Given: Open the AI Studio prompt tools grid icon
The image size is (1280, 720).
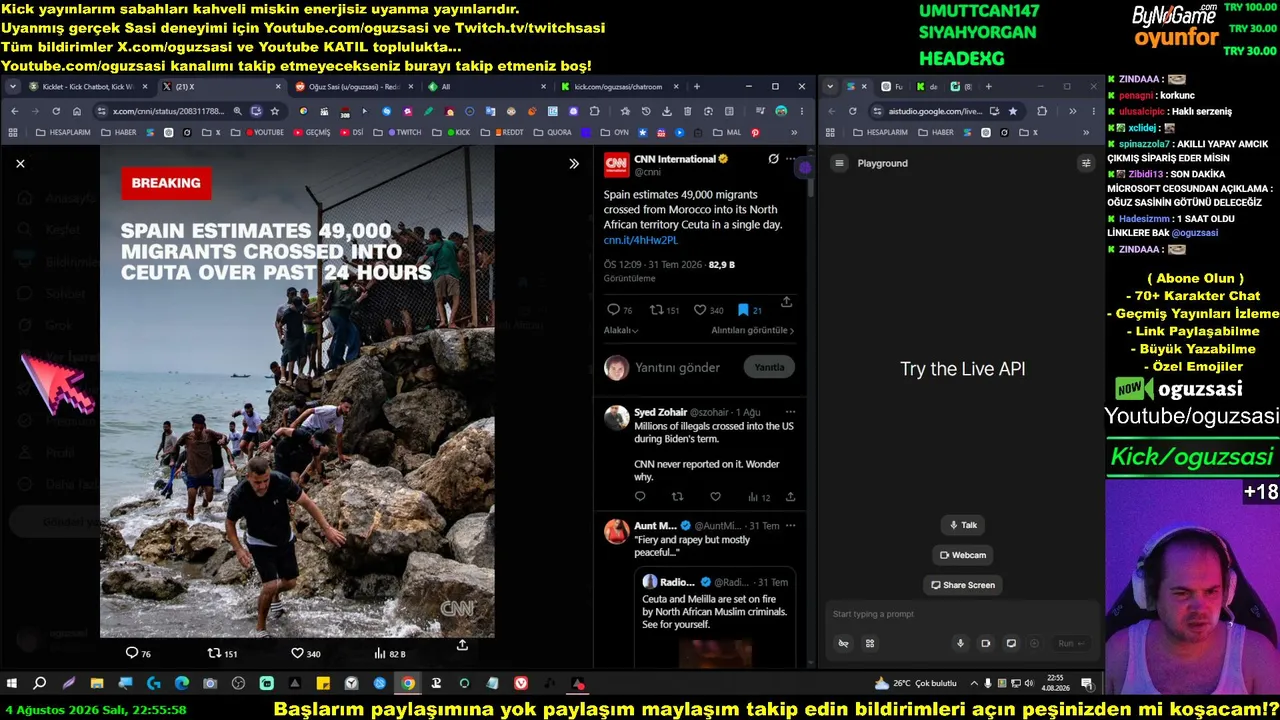Looking at the screenshot, I should [870, 644].
